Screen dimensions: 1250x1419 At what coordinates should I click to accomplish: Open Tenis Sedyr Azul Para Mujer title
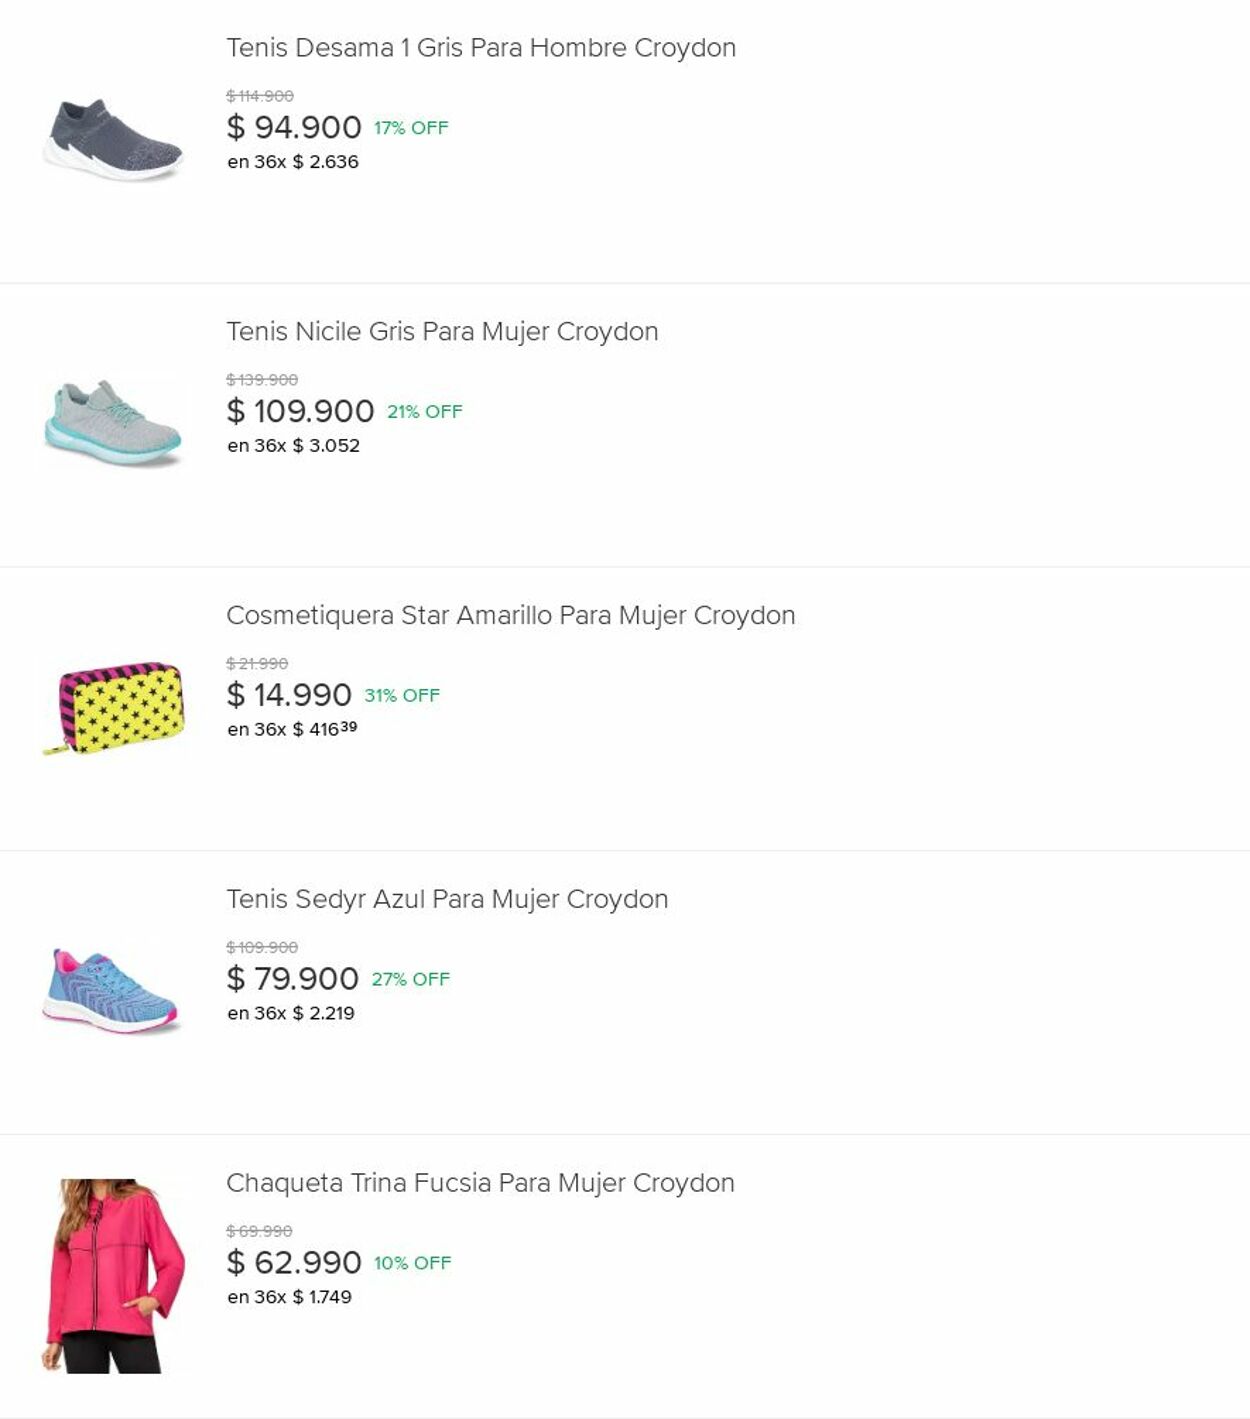[x=447, y=900]
